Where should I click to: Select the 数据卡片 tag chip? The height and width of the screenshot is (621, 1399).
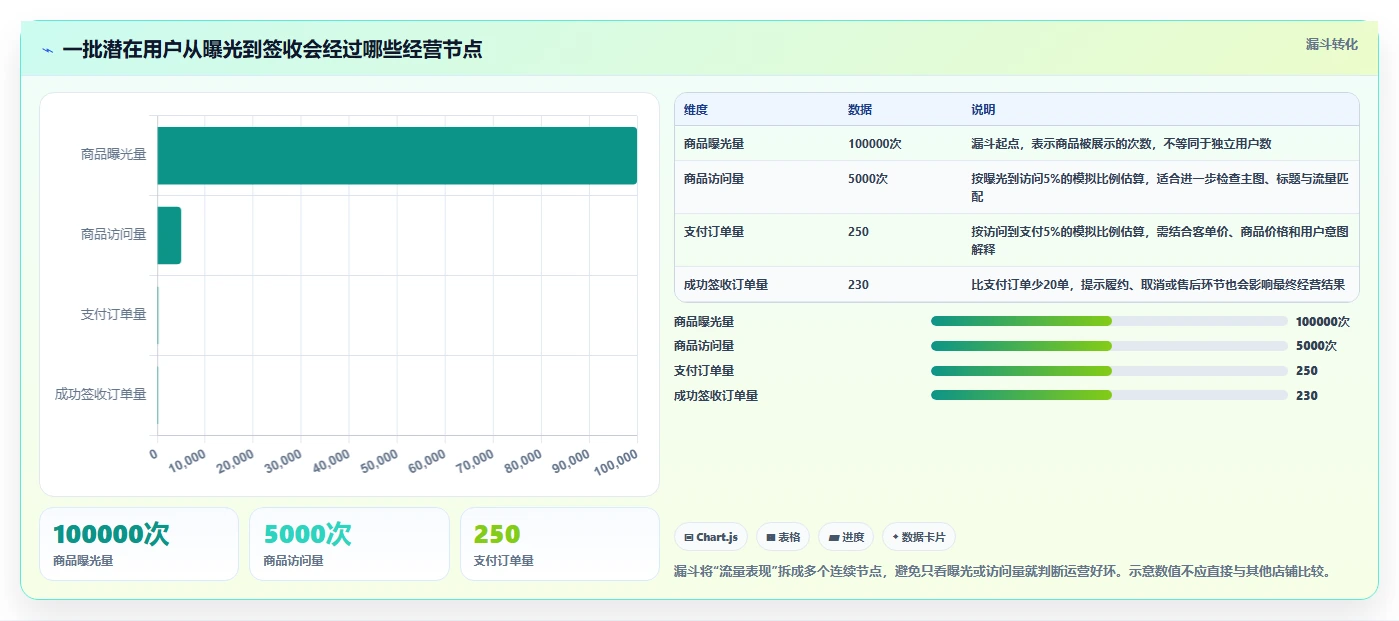pyautogui.click(x=919, y=537)
